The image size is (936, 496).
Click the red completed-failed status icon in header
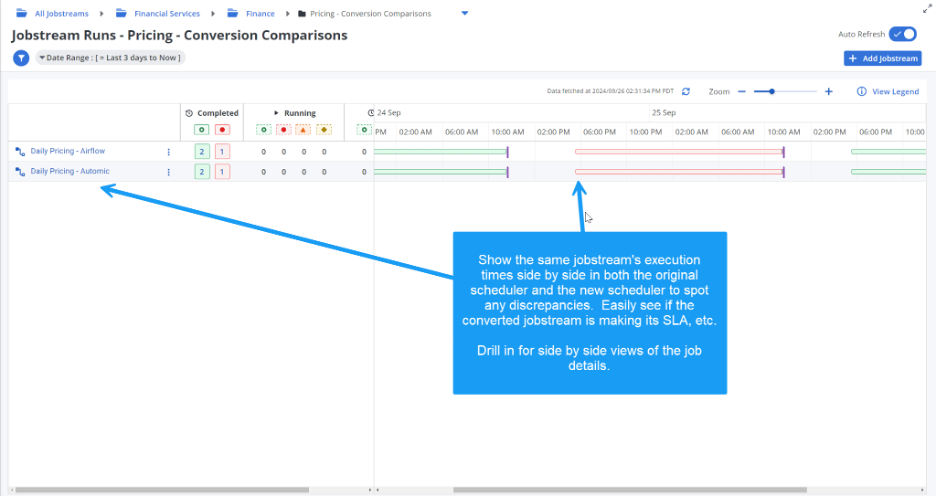pyautogui.click(x=222, y=129)
